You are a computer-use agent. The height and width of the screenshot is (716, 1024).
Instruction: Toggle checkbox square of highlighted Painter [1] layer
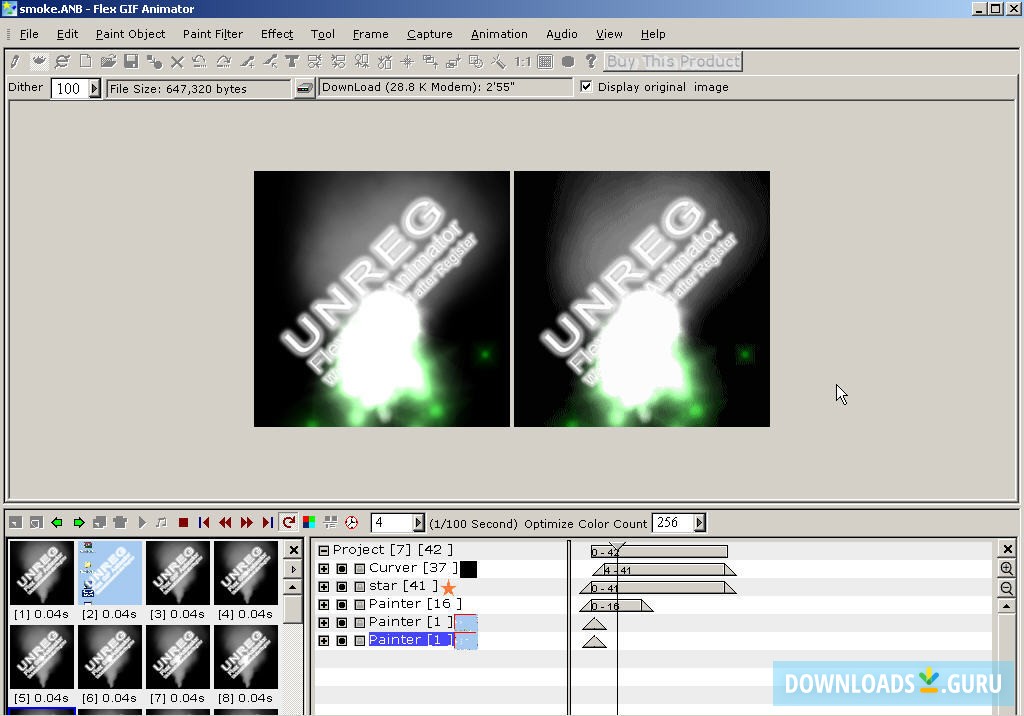(360, 641)
